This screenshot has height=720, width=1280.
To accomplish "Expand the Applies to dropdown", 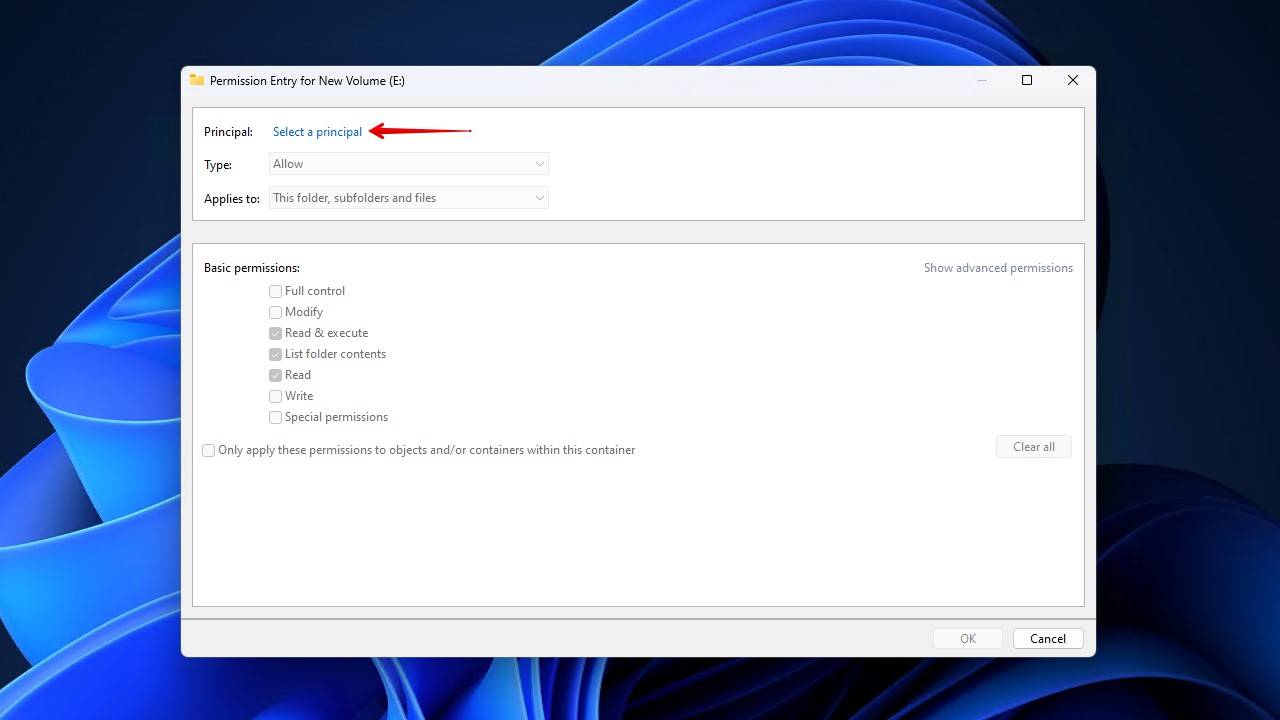I will (x=408, y=198).
